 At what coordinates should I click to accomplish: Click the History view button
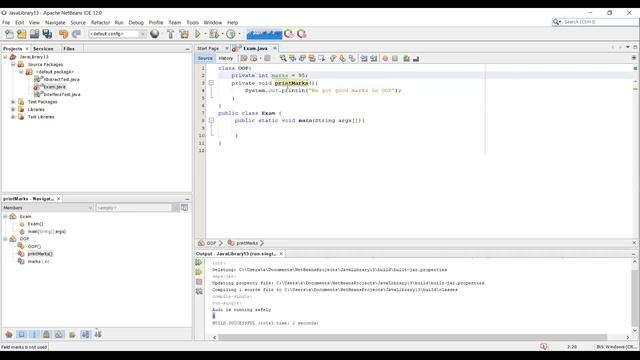coord(225,58)
